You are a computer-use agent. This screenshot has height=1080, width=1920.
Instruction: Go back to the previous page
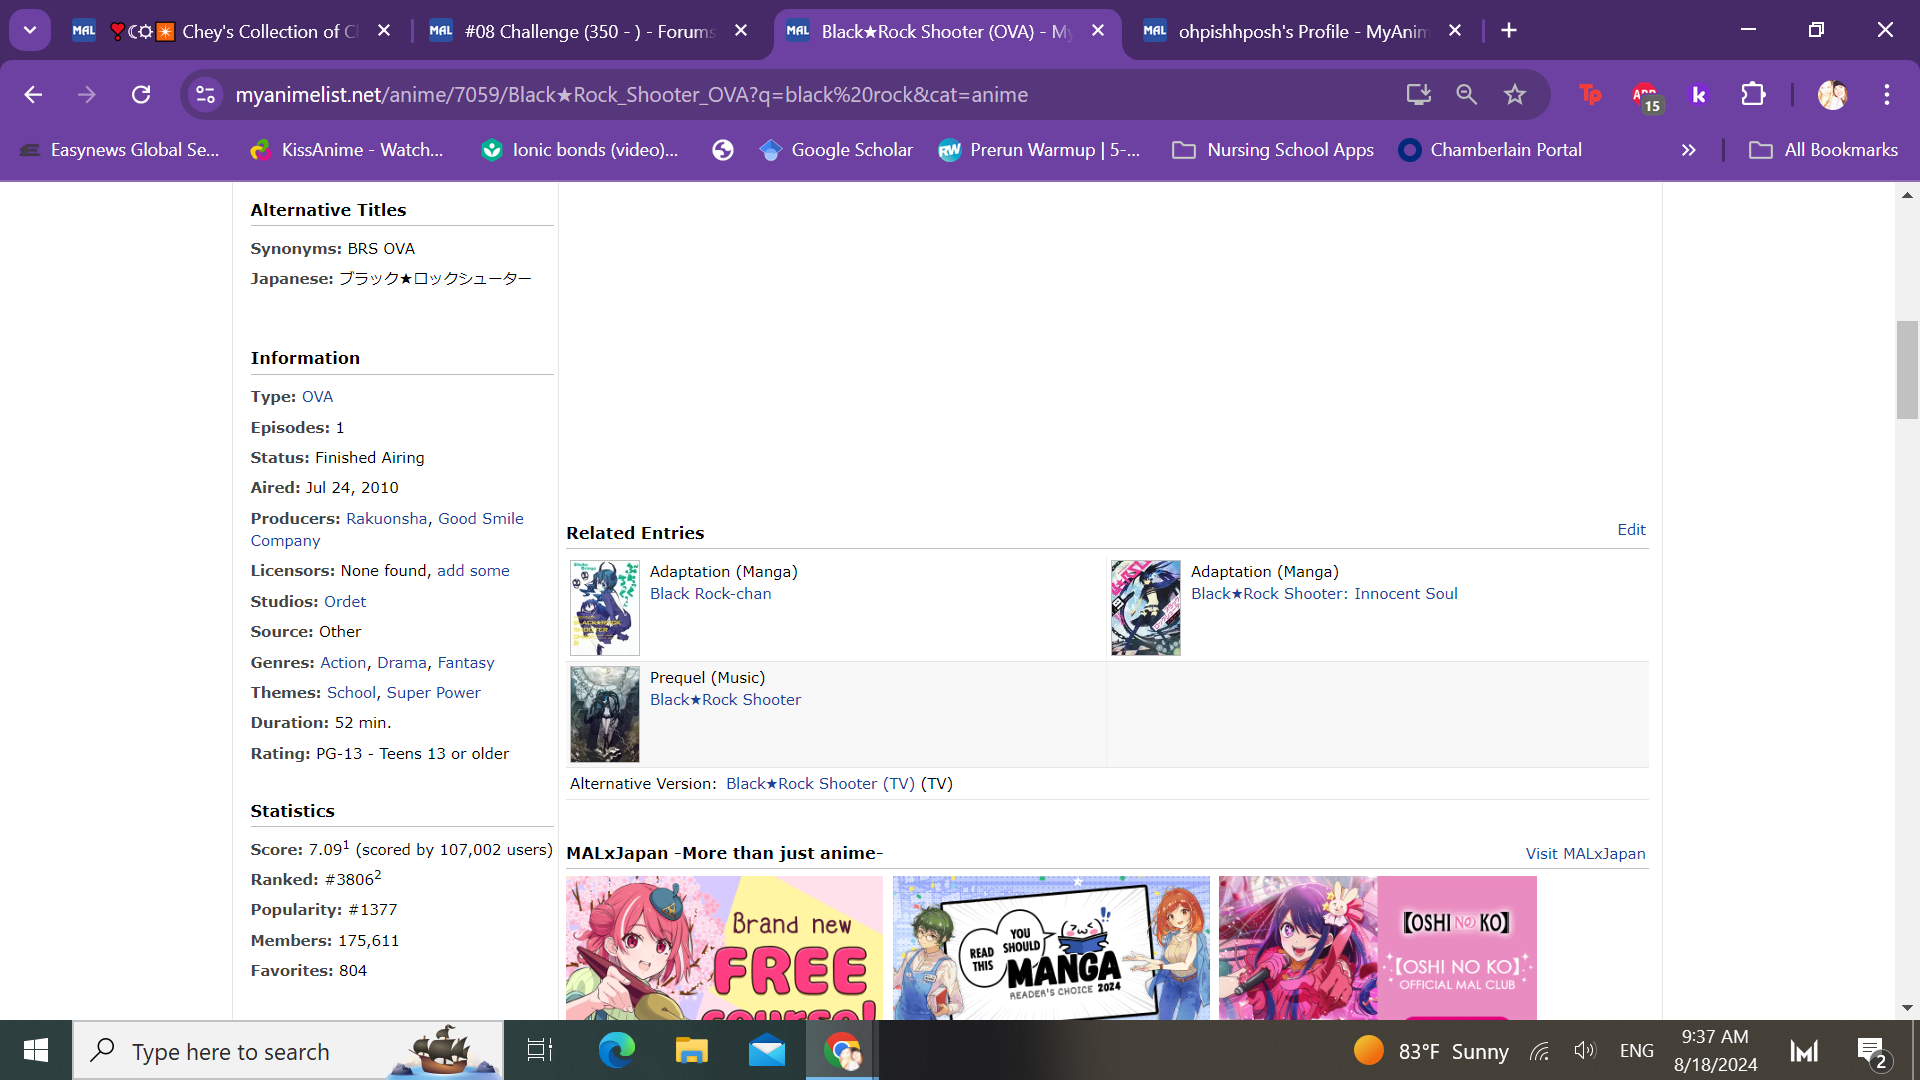33,94
